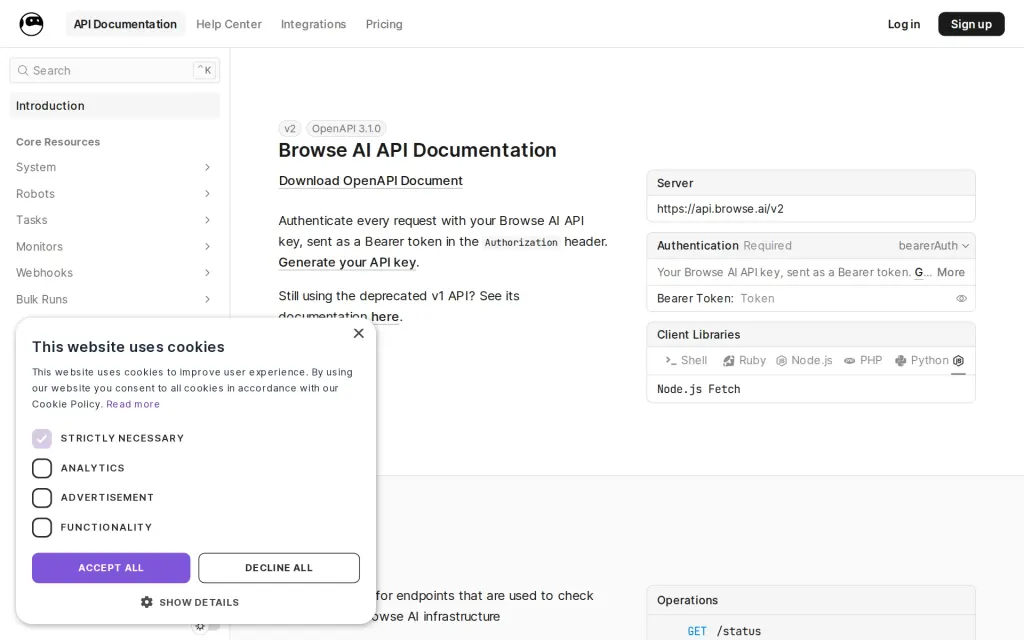The image size is (1024, 640).
Task: Show the Bearer token with eye icon
Action: 961,298
